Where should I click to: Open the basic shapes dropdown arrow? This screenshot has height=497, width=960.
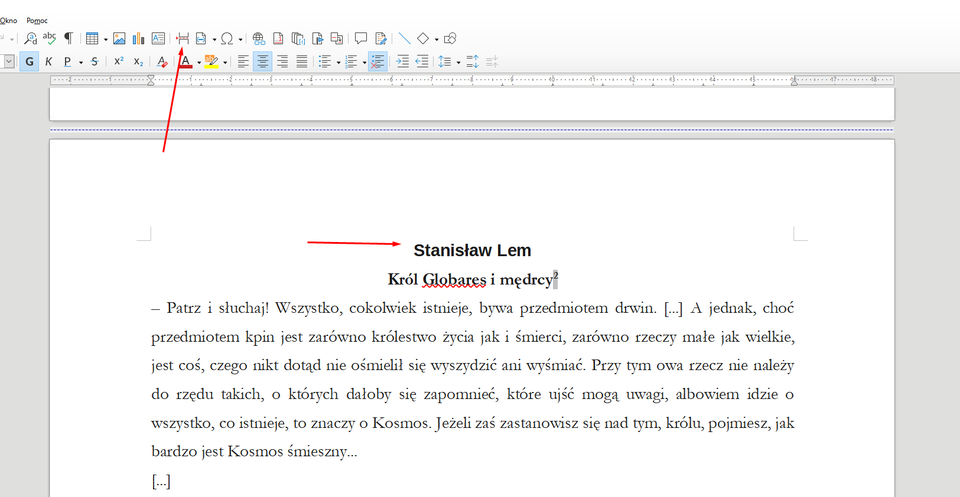point(437,39)
